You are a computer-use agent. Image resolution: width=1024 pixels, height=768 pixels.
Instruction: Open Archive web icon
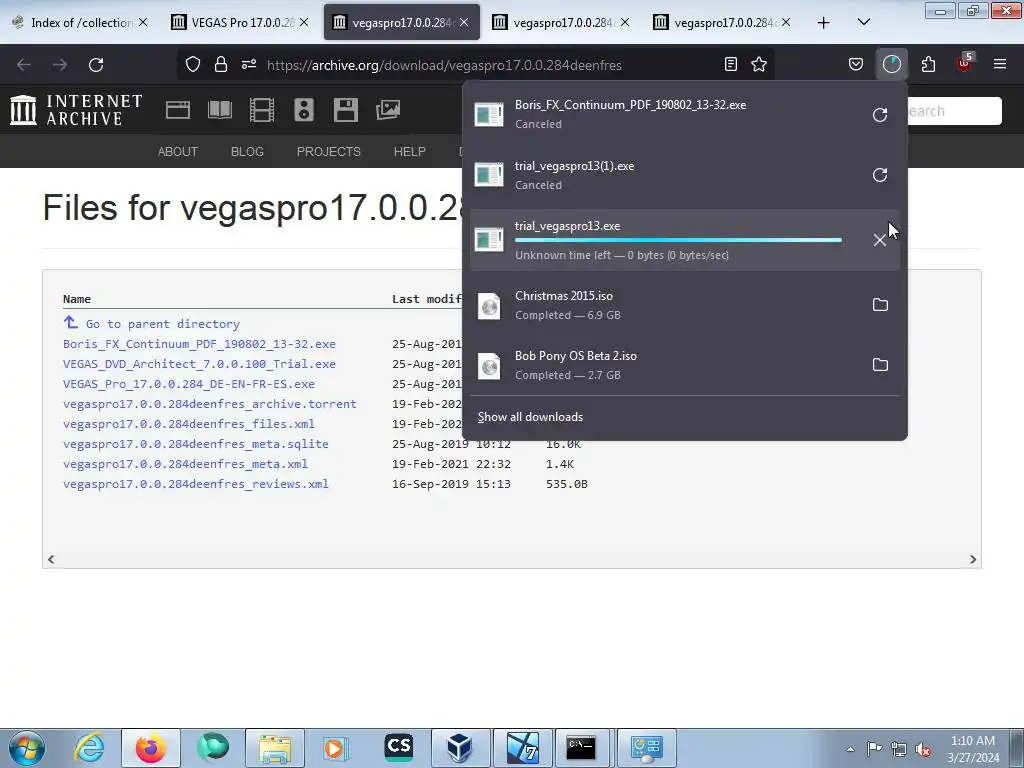coord(178,110)
